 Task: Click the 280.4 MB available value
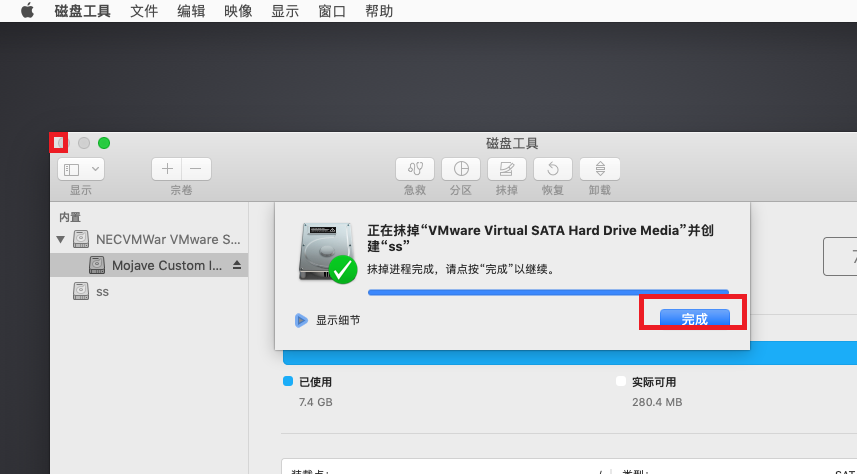pos(657,402)
